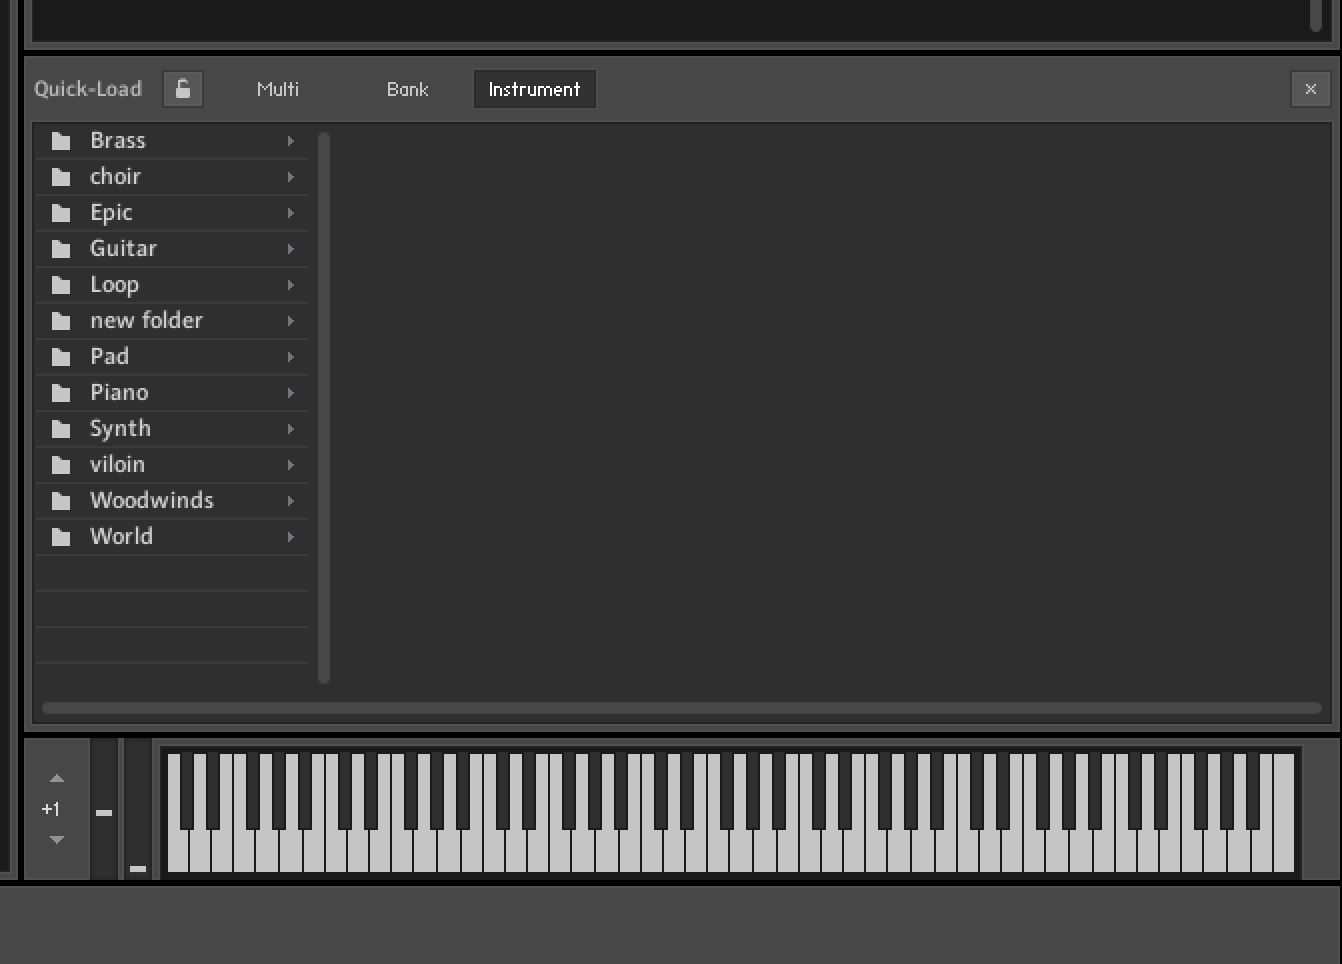1342x964 pixels.
Task: Expand the viloin folder contents
Action: coord(290,464)
